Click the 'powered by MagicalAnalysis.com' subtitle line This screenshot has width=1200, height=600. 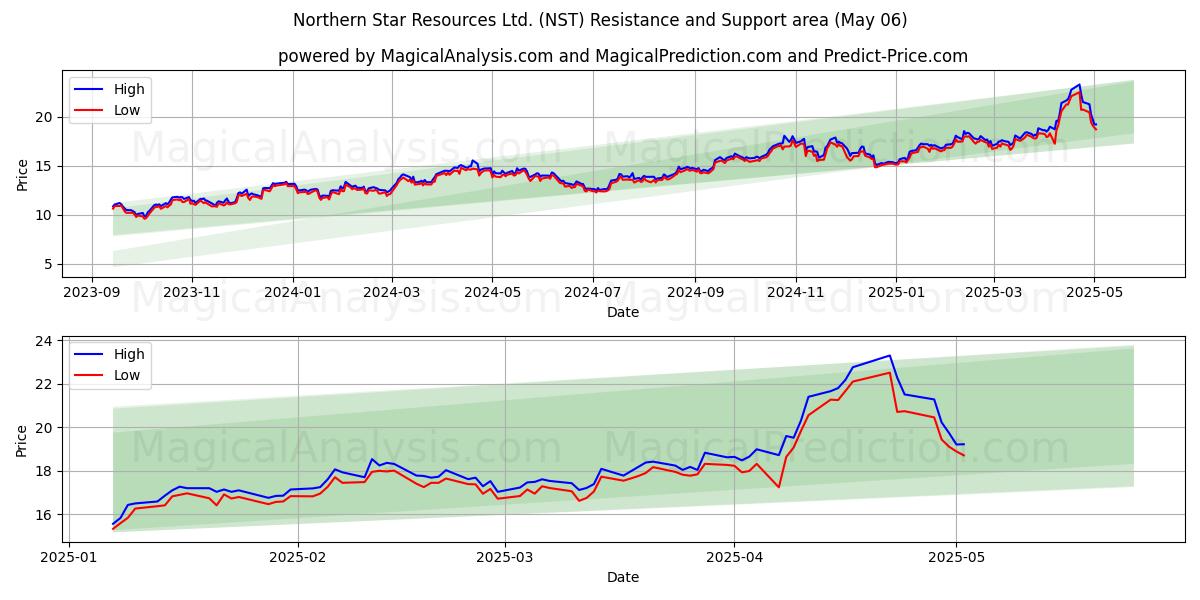pyautogui.click(x=622, y=56)
